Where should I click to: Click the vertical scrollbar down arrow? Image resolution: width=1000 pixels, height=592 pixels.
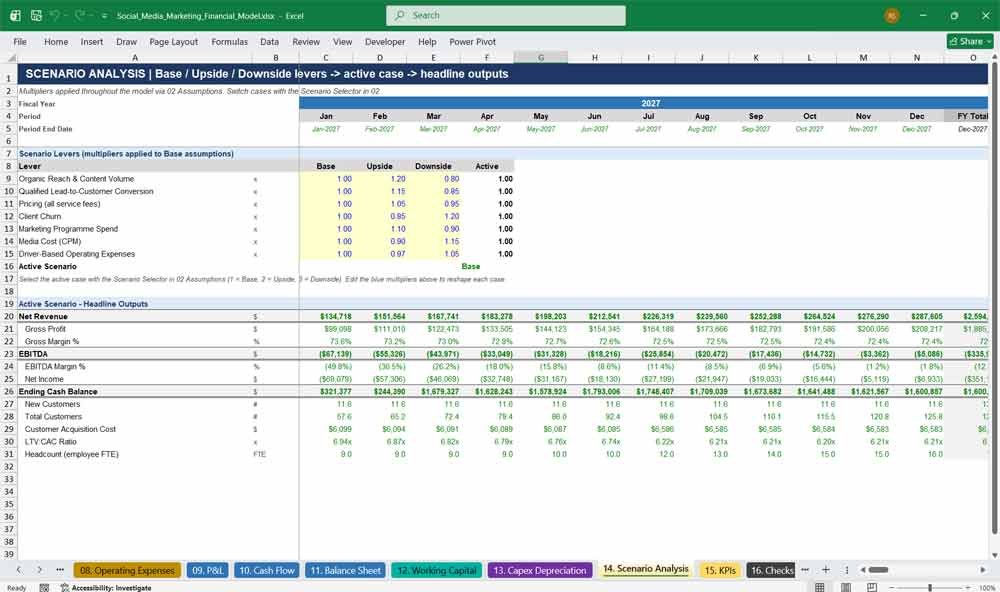[994, 556]
